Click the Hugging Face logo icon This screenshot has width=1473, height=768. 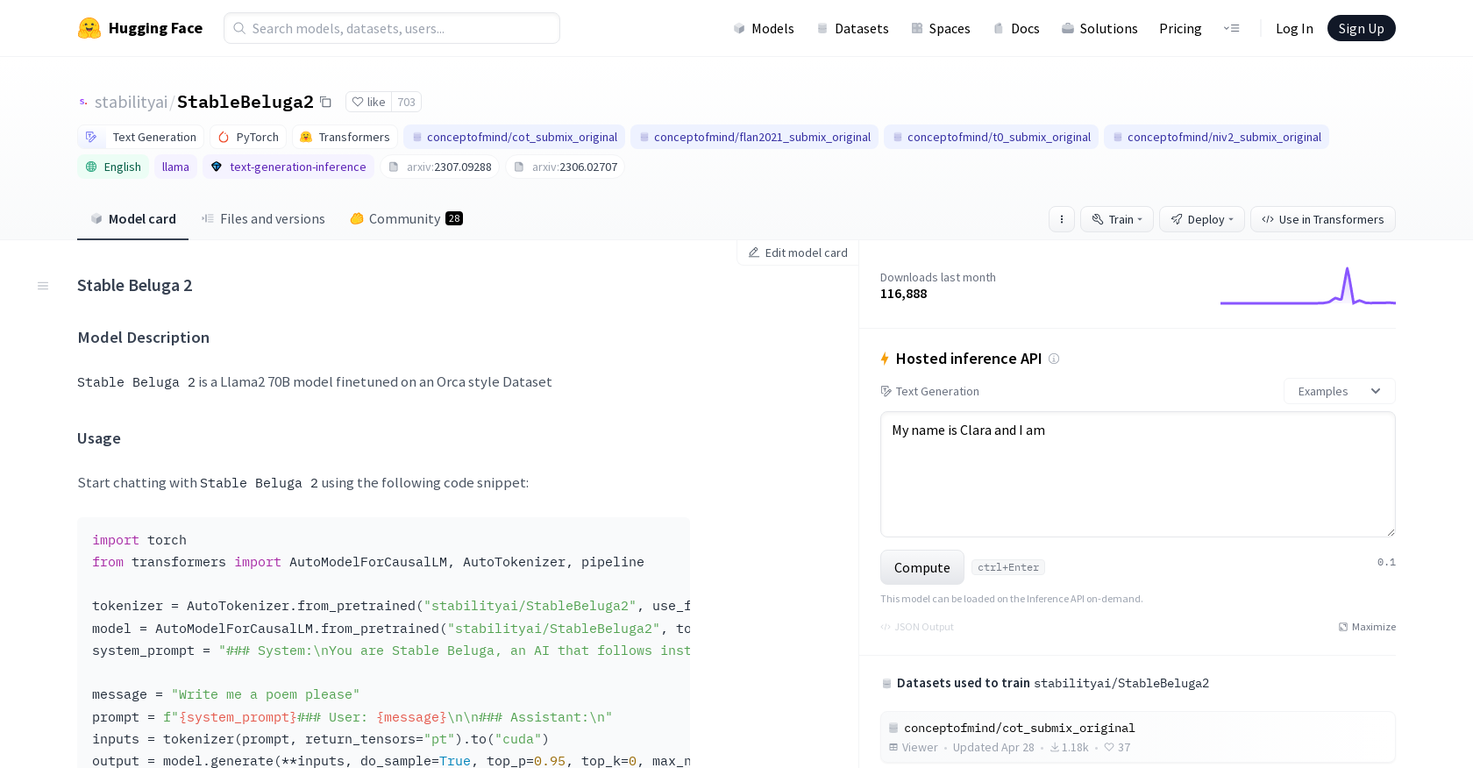89,28
